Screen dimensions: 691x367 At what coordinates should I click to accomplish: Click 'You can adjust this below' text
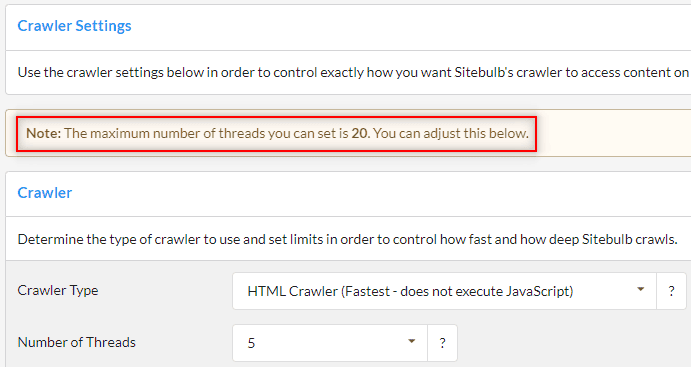(x=451, y=133)
